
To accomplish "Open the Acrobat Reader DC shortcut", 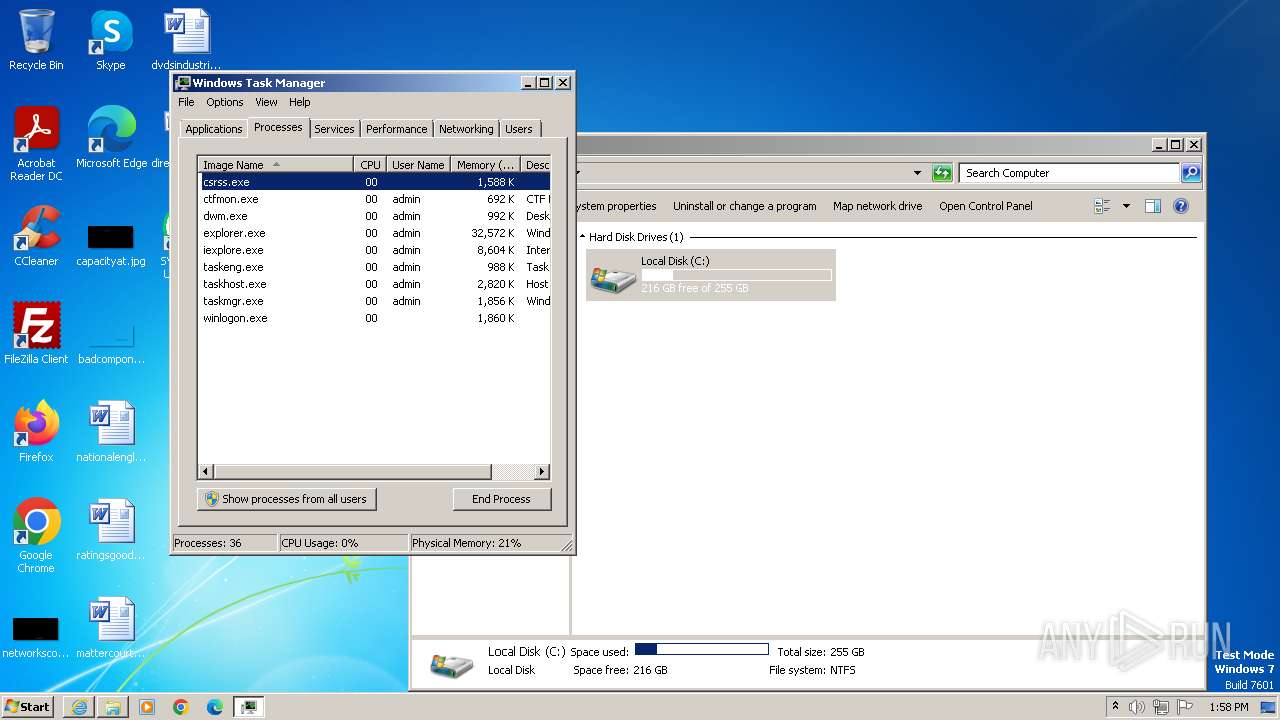I will [x=36, y=143].
